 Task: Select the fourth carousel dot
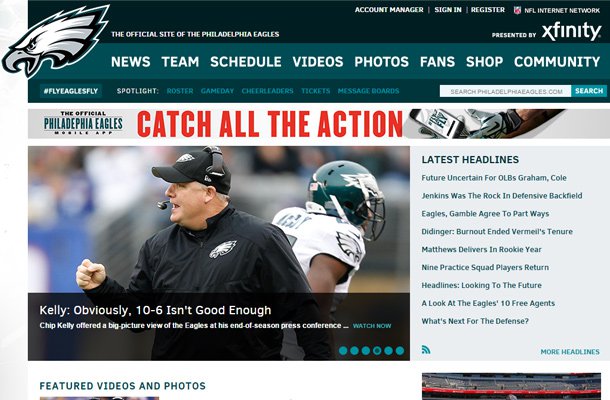click(x=377, y=351)
